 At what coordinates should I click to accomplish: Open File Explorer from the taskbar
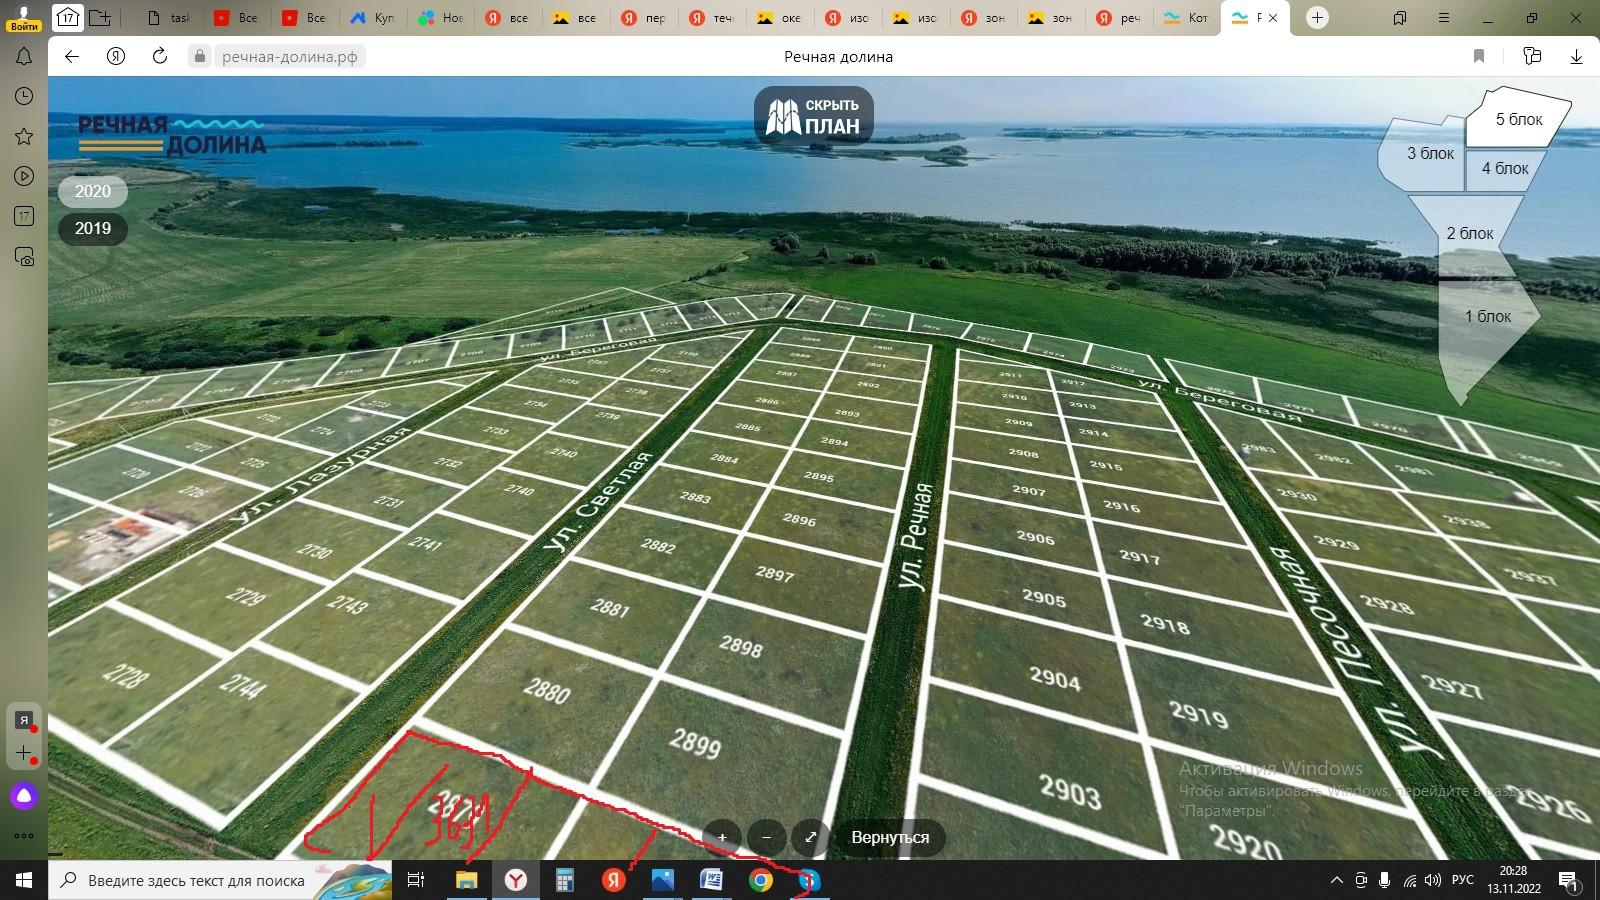pyautogui.click(x=466, y=880)
